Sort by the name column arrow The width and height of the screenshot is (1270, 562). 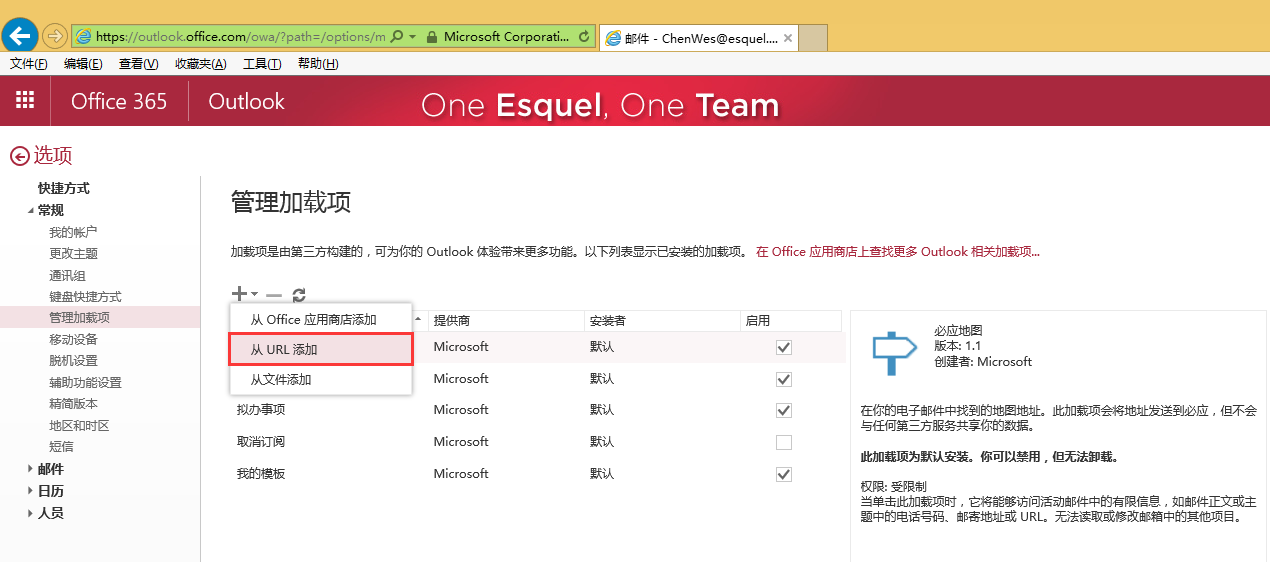point(418,319)
